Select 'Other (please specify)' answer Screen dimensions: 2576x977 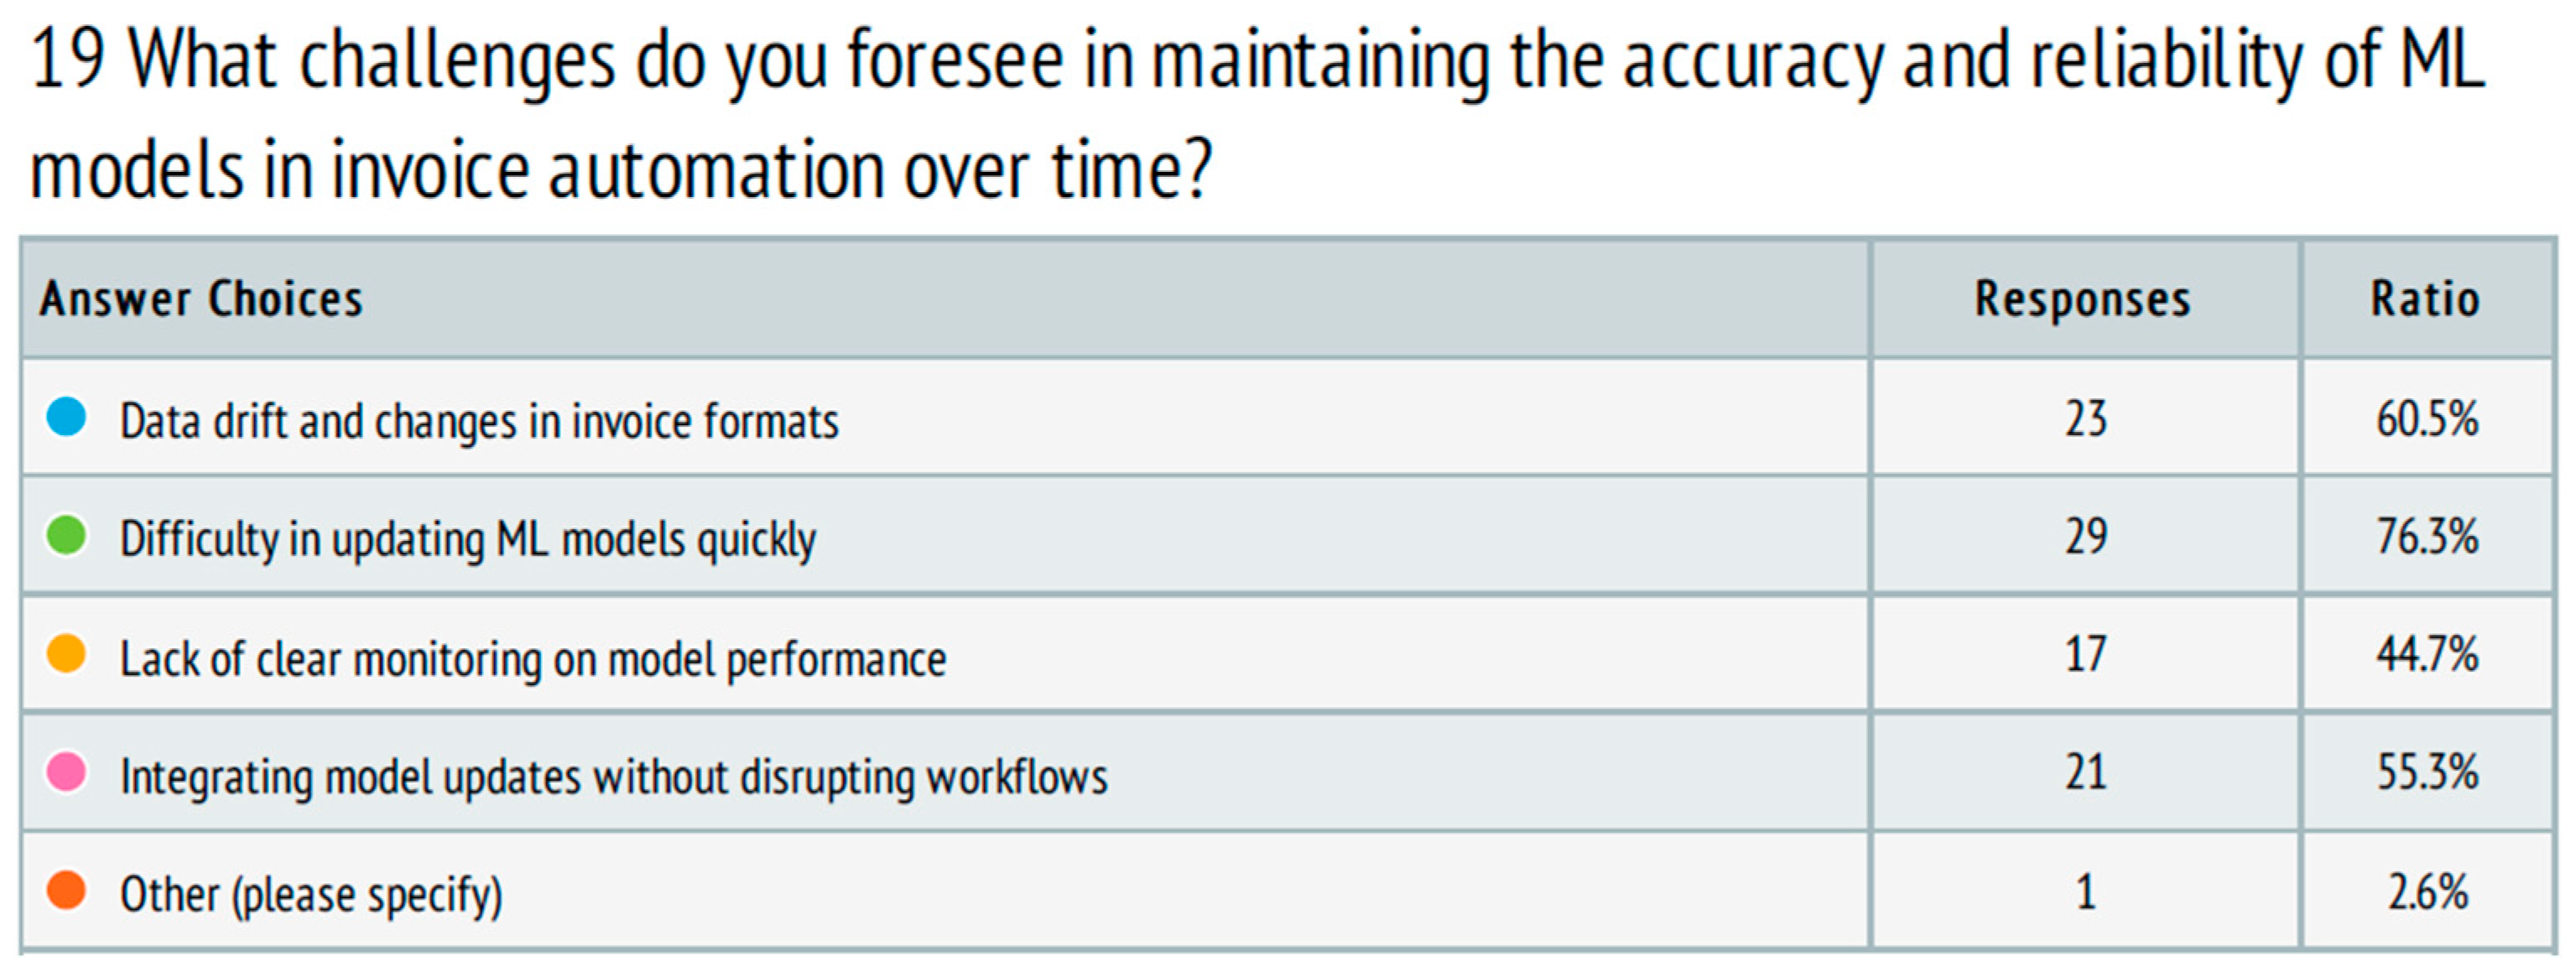tap(311, 895)
